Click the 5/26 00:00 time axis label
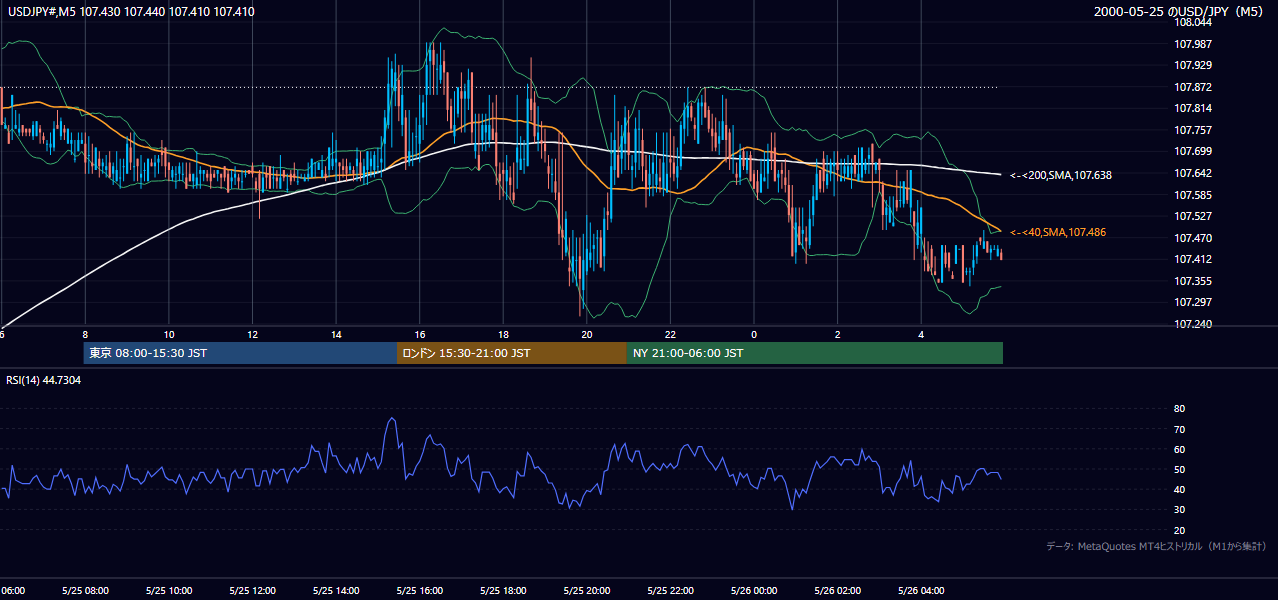 (754, 590)
